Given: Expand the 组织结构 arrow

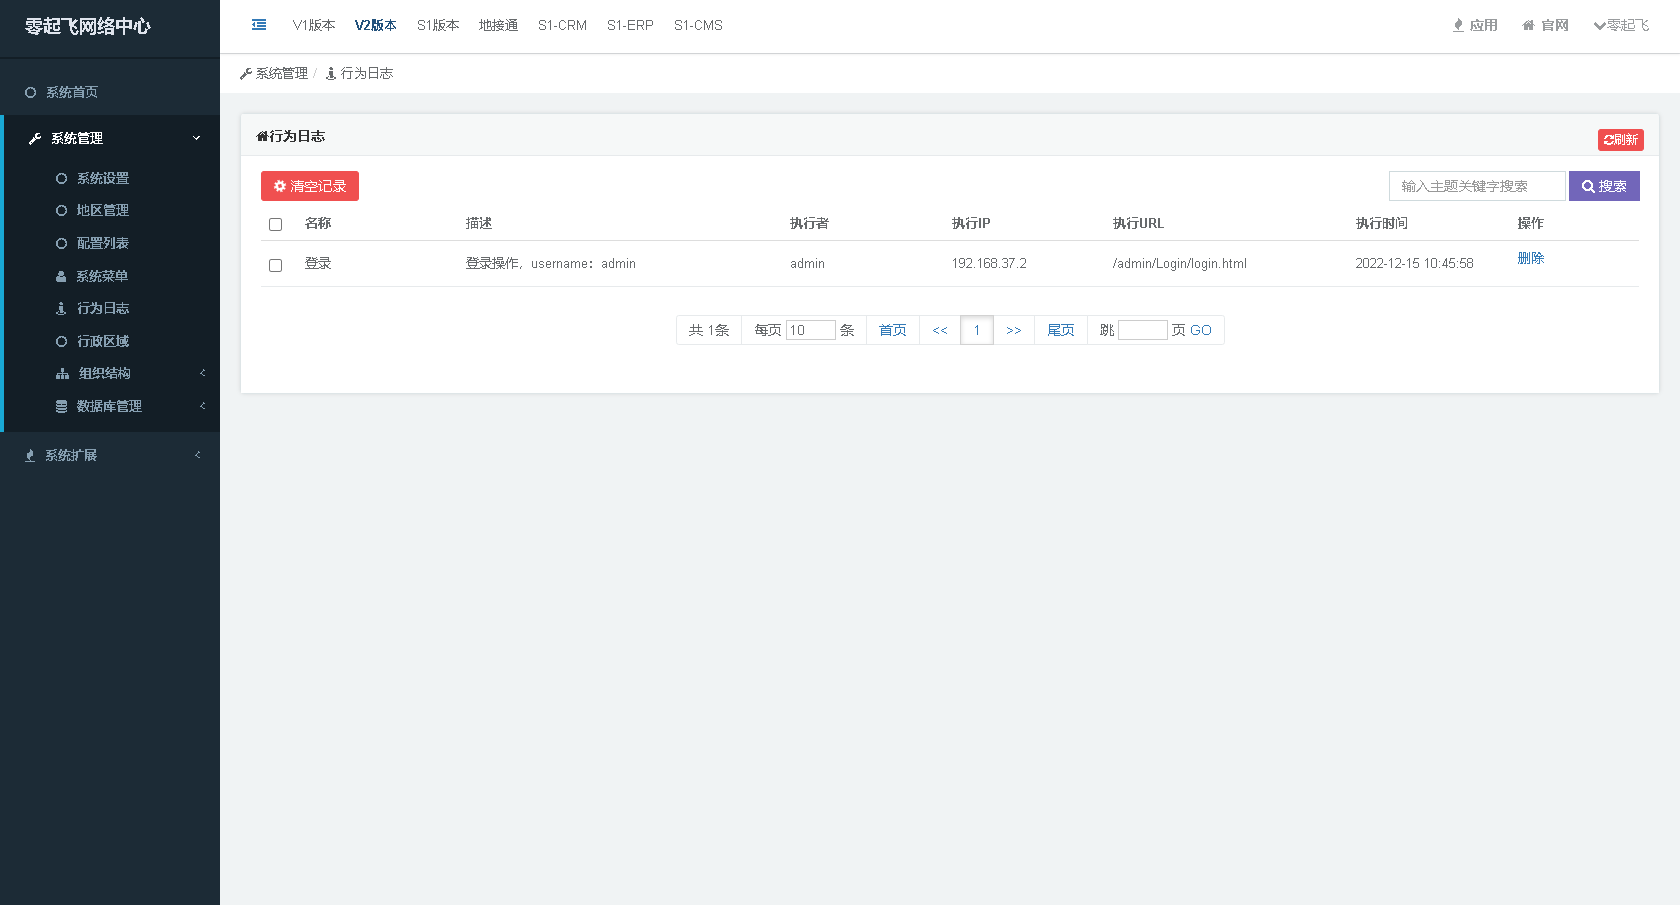Looking at the screenshot, I should click(203, 373).
